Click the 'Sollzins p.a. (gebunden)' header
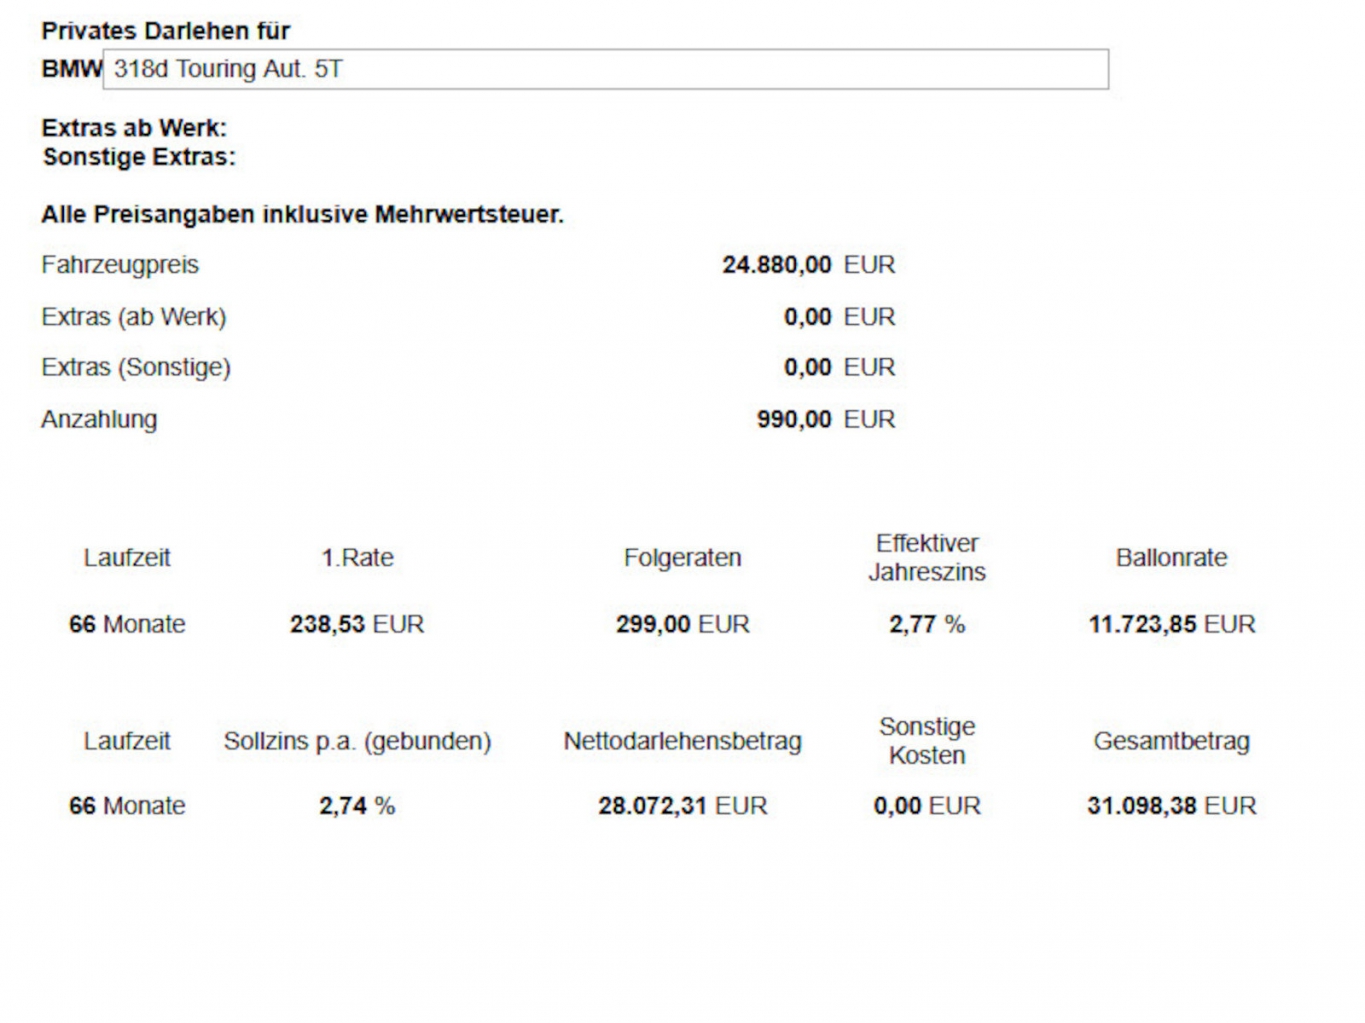1365x1023 pixels. [357, 741]
